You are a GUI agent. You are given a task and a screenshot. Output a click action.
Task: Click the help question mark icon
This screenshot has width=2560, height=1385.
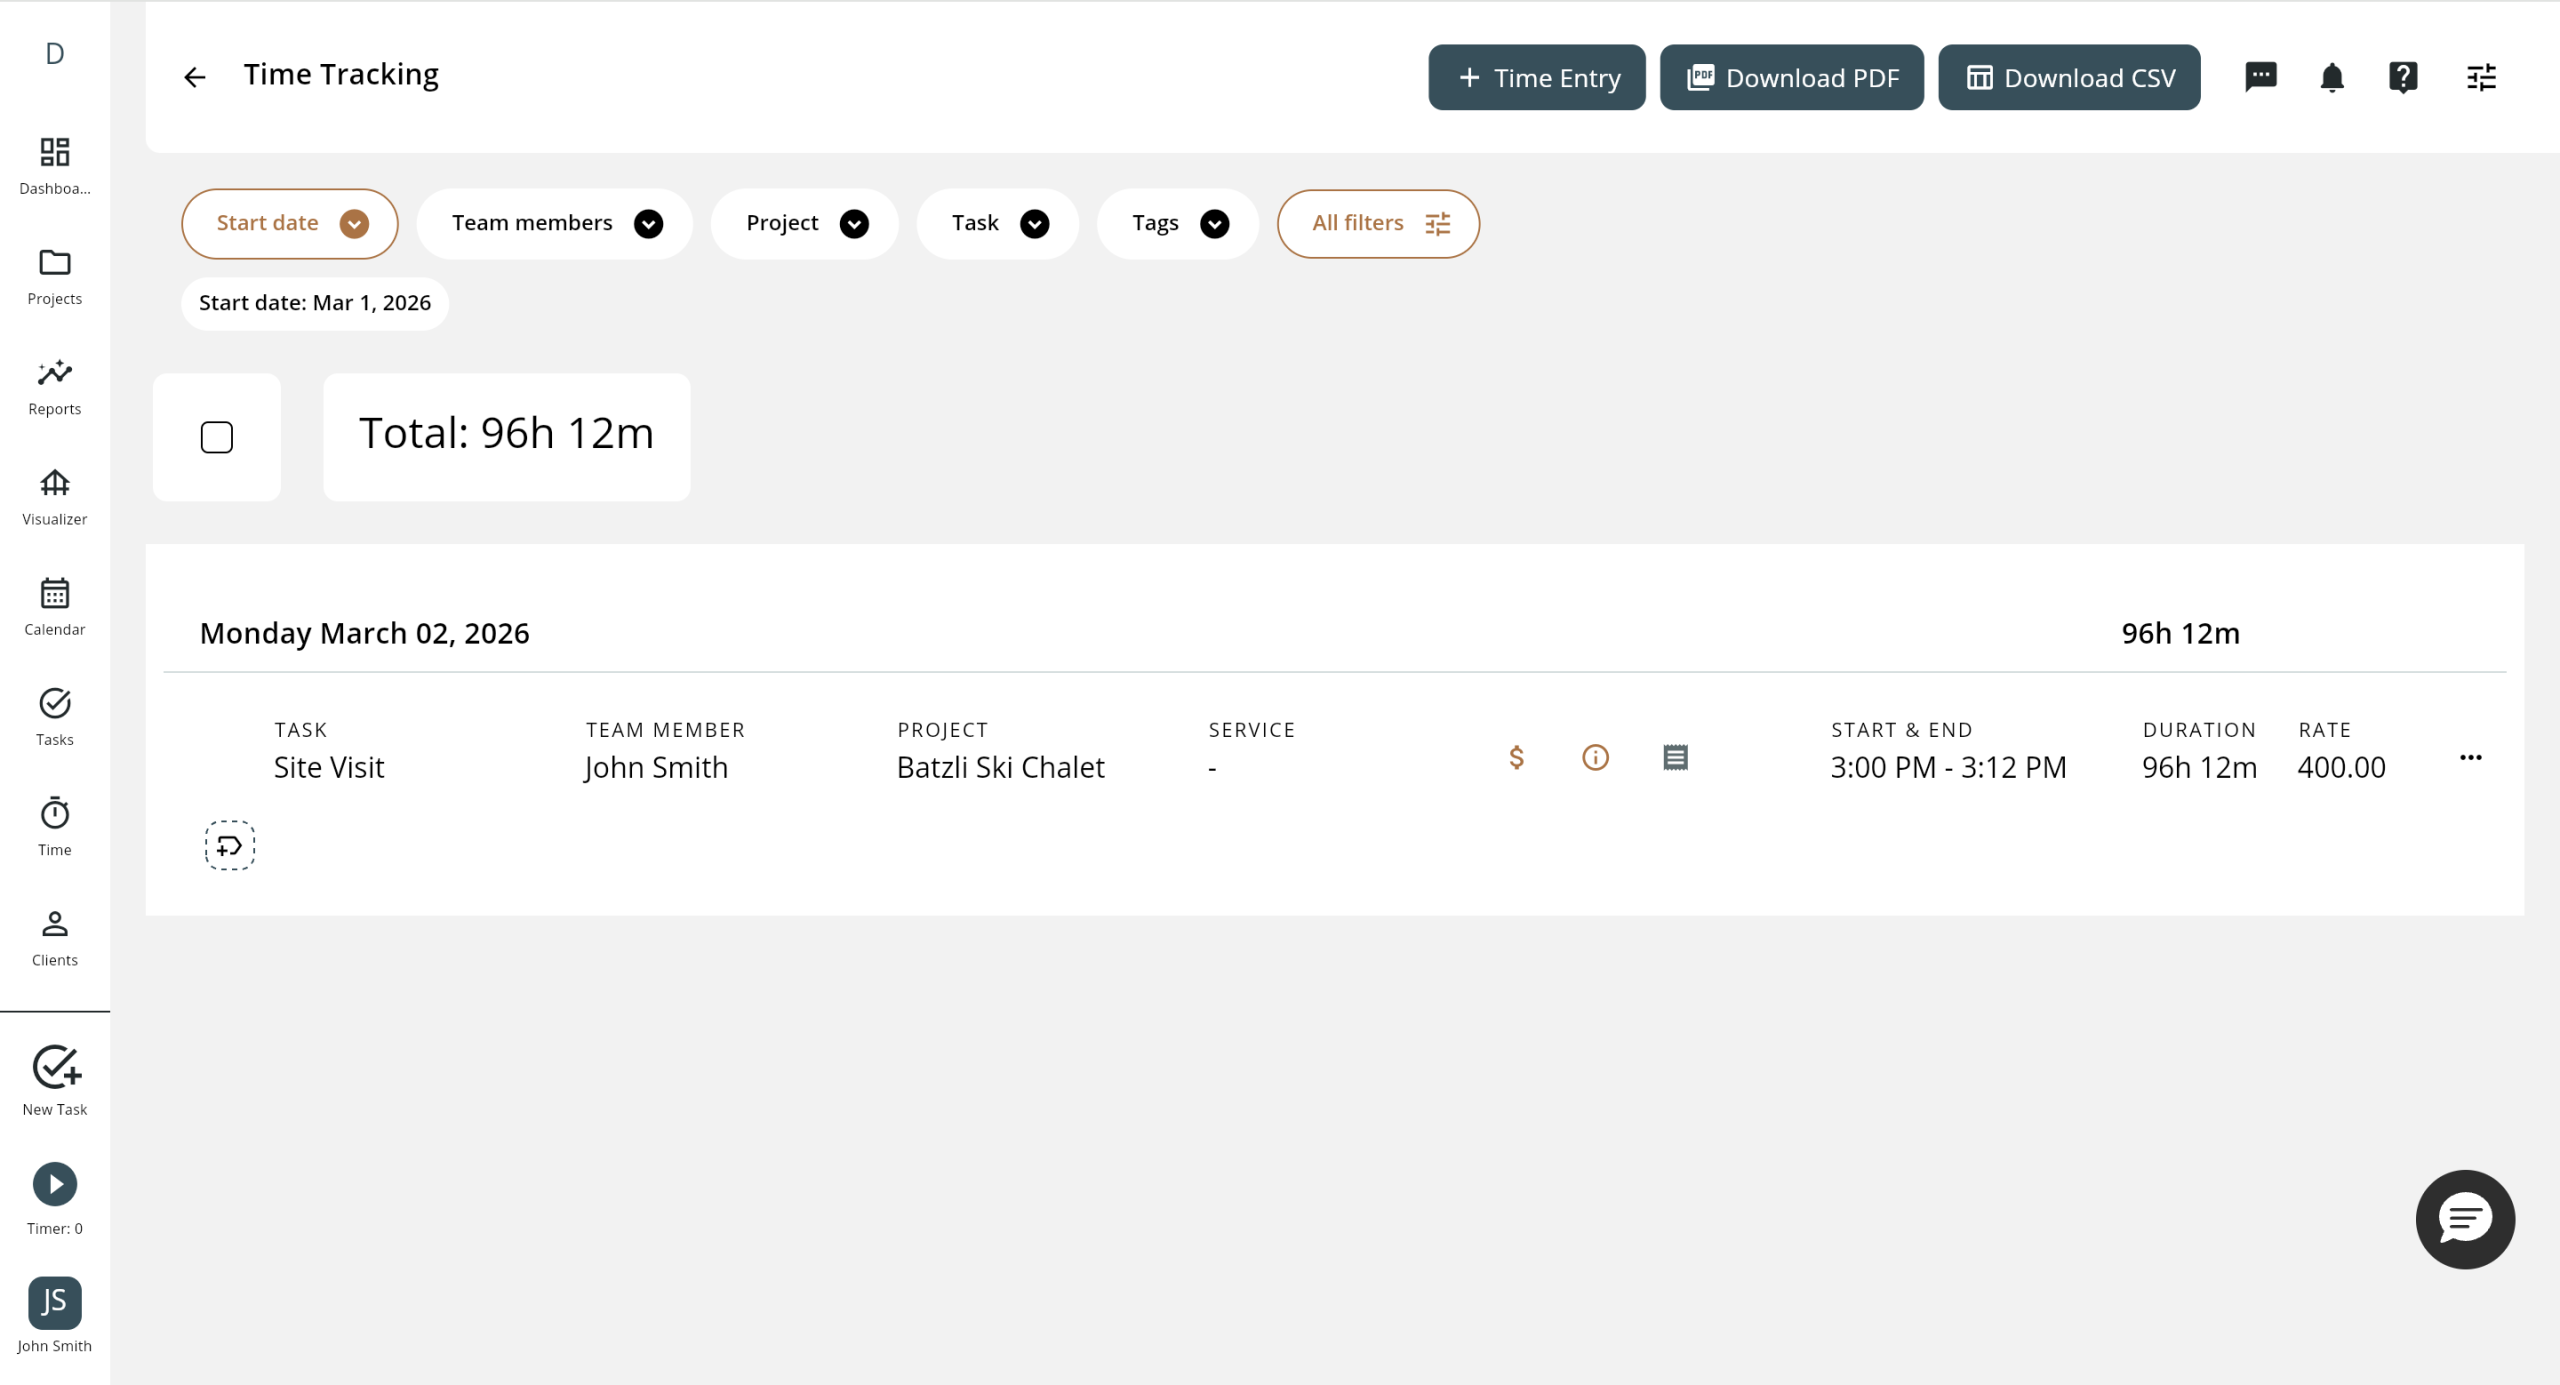click(2402, 77)
